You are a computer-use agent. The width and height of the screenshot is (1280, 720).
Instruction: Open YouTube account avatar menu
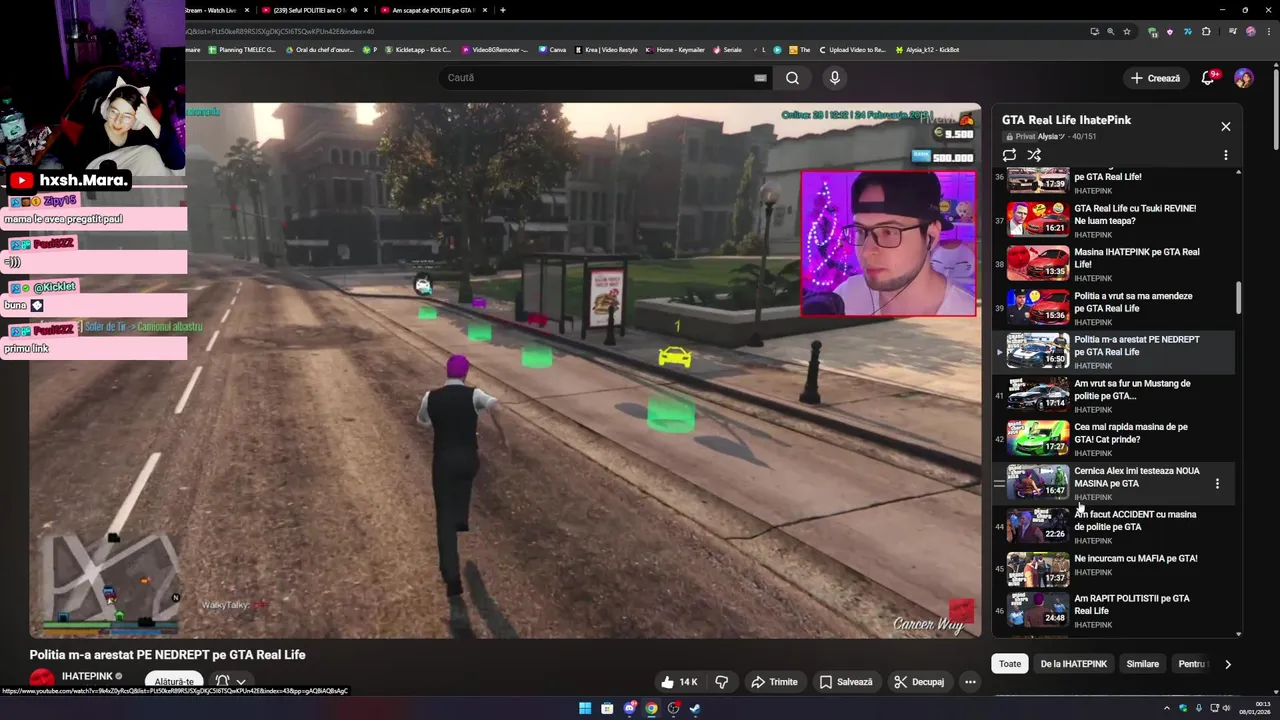pos(1244,78)
